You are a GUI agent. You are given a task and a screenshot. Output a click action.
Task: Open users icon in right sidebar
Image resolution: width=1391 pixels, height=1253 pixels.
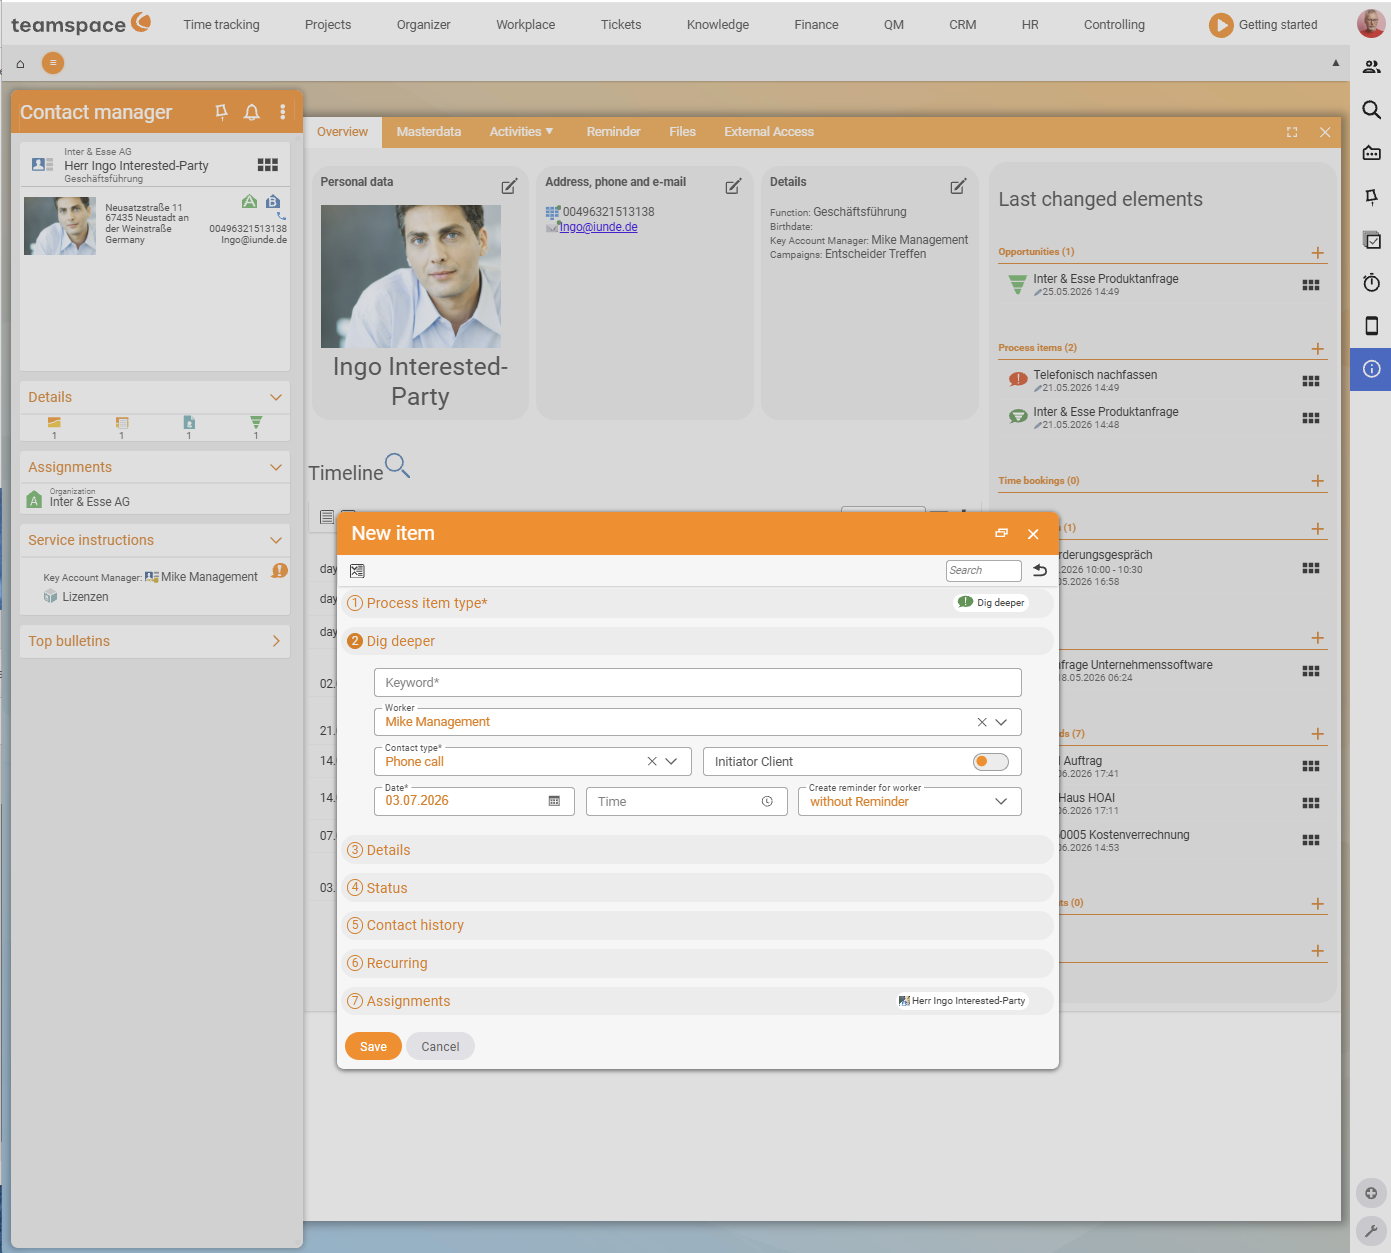point(1372,67)
